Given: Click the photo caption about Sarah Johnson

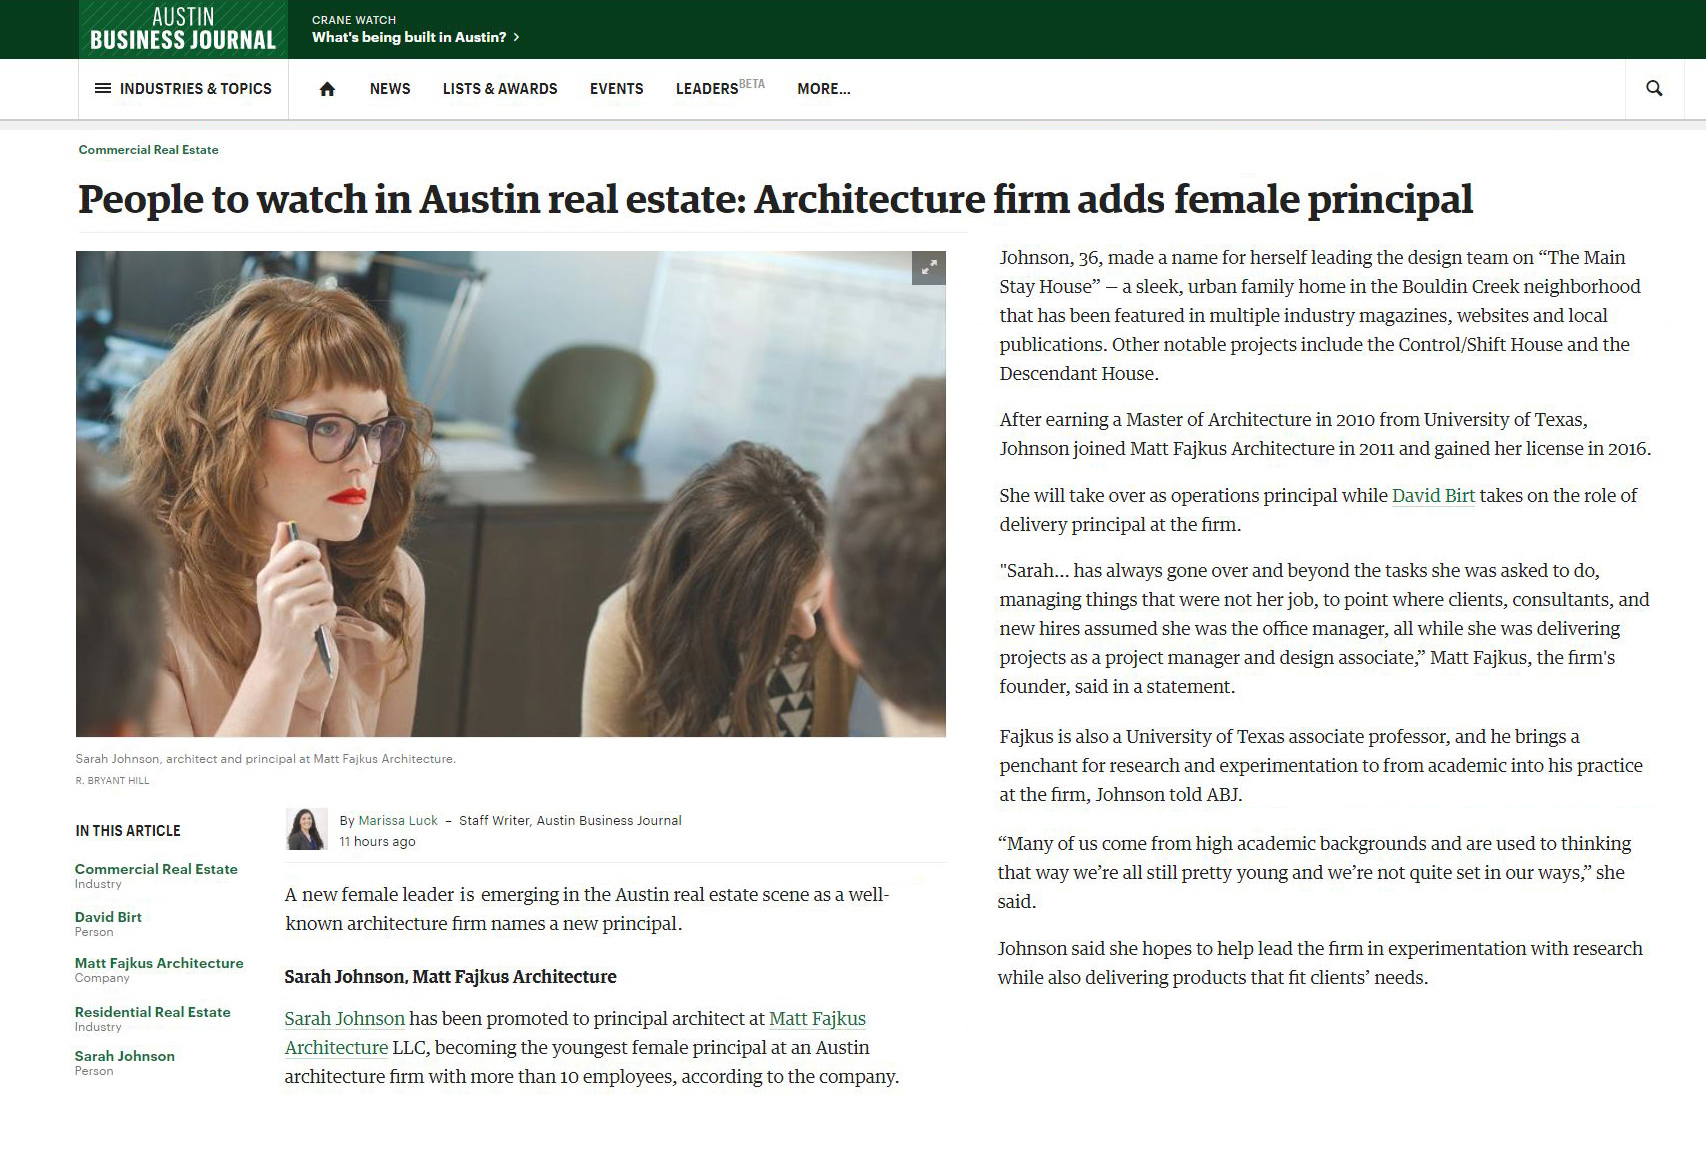Looking at the screenshot, I should pyautogui.click(x=266, y=759).
